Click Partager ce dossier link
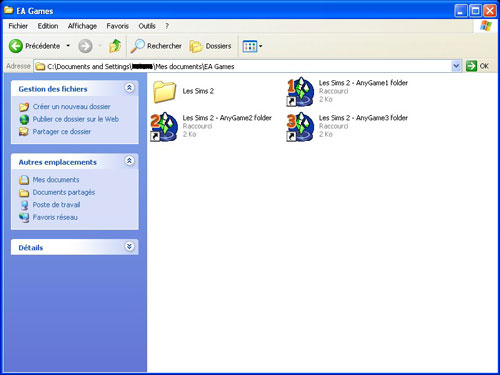The width and height of the screenshot is (500, 375). pyautogui.click(x=62, y=132)
